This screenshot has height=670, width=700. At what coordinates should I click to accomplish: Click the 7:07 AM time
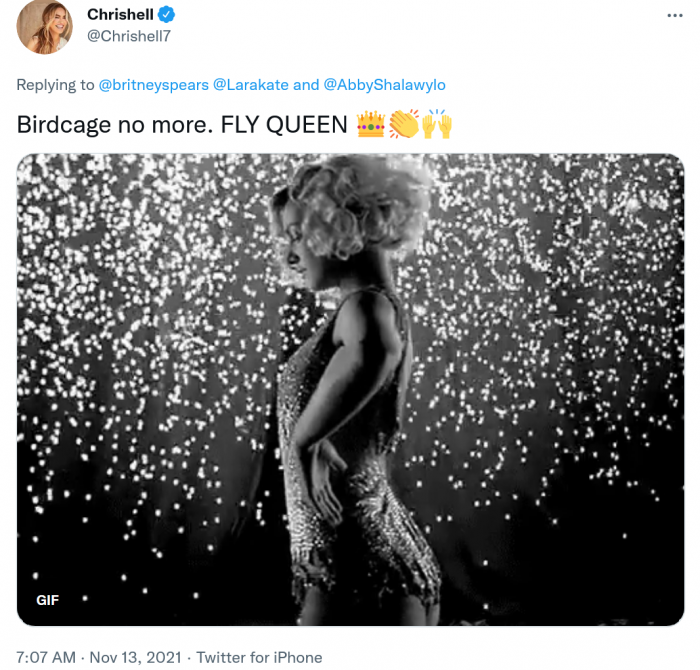pos(47,657)
